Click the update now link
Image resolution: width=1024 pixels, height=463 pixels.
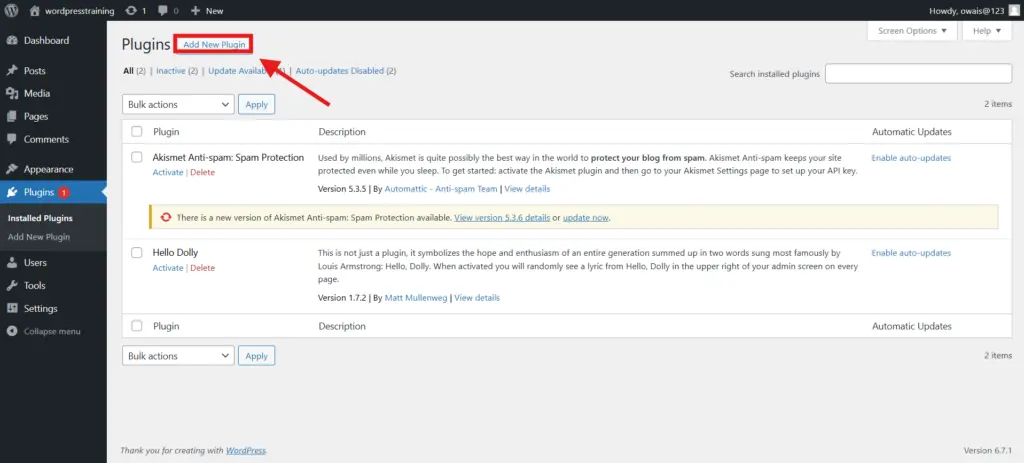pyautogui.click(x=586, y=218)
